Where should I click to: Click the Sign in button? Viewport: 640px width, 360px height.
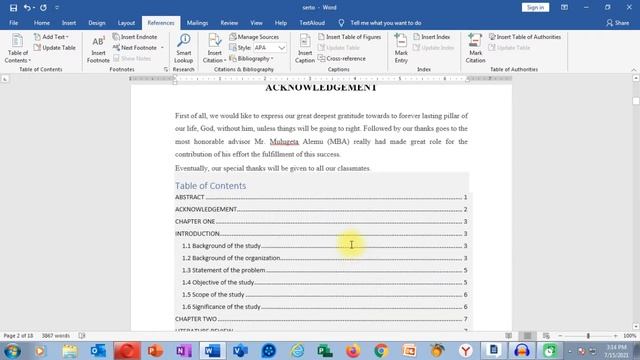tap(535, 7)
